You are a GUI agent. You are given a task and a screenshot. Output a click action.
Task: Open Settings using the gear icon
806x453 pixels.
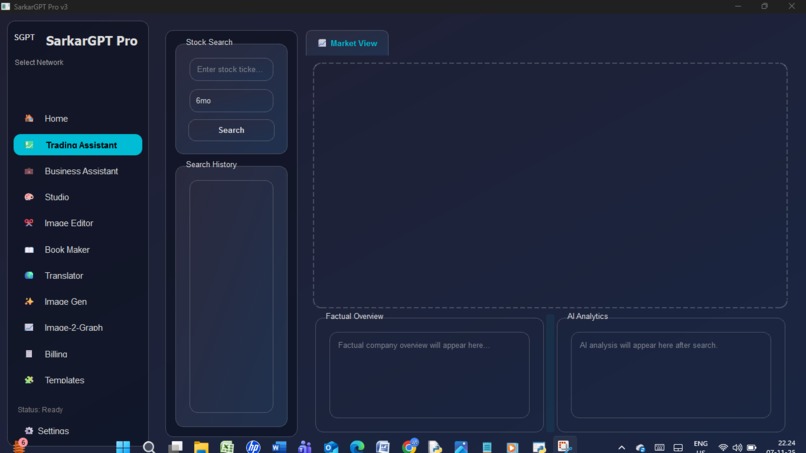point(29,431)
